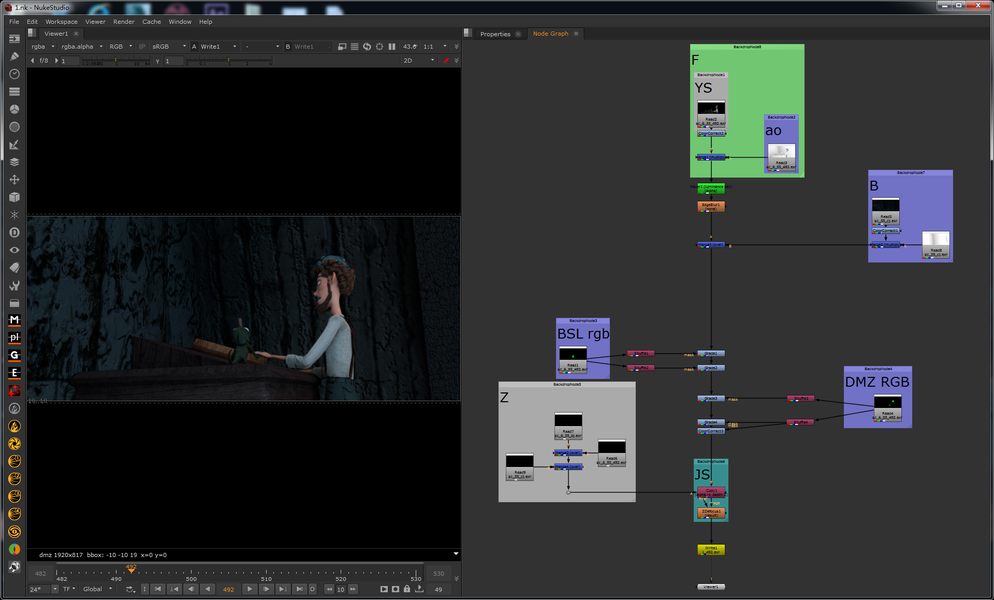Click the gamma Y slider in viewer
This screenshot has width=994, height=600.
[x=228, y=62]
